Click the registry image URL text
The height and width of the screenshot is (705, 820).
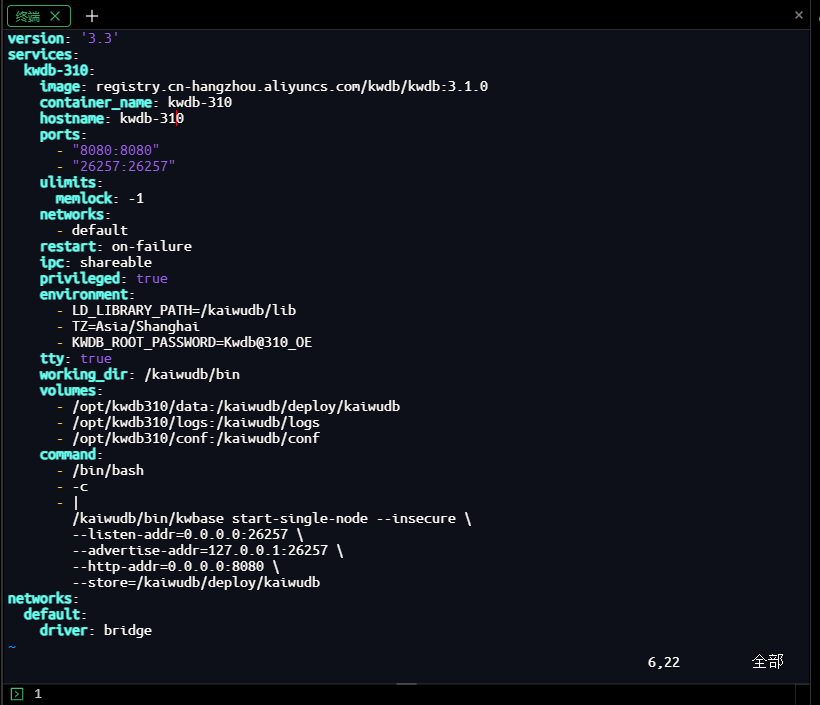click(x=292, y=86)
